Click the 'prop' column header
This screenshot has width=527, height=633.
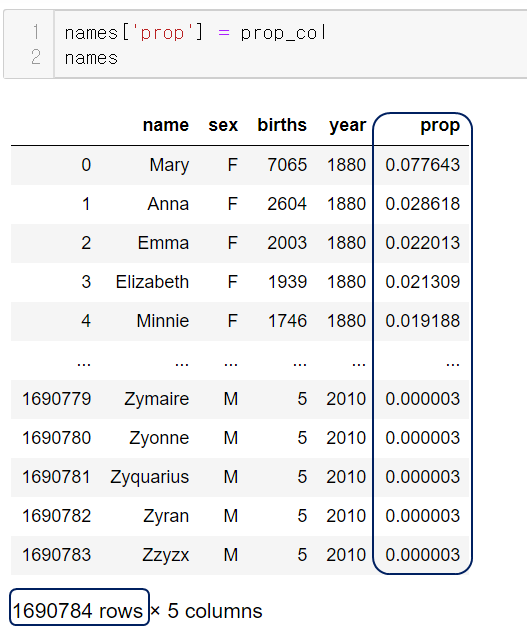(x=440, y=126)
